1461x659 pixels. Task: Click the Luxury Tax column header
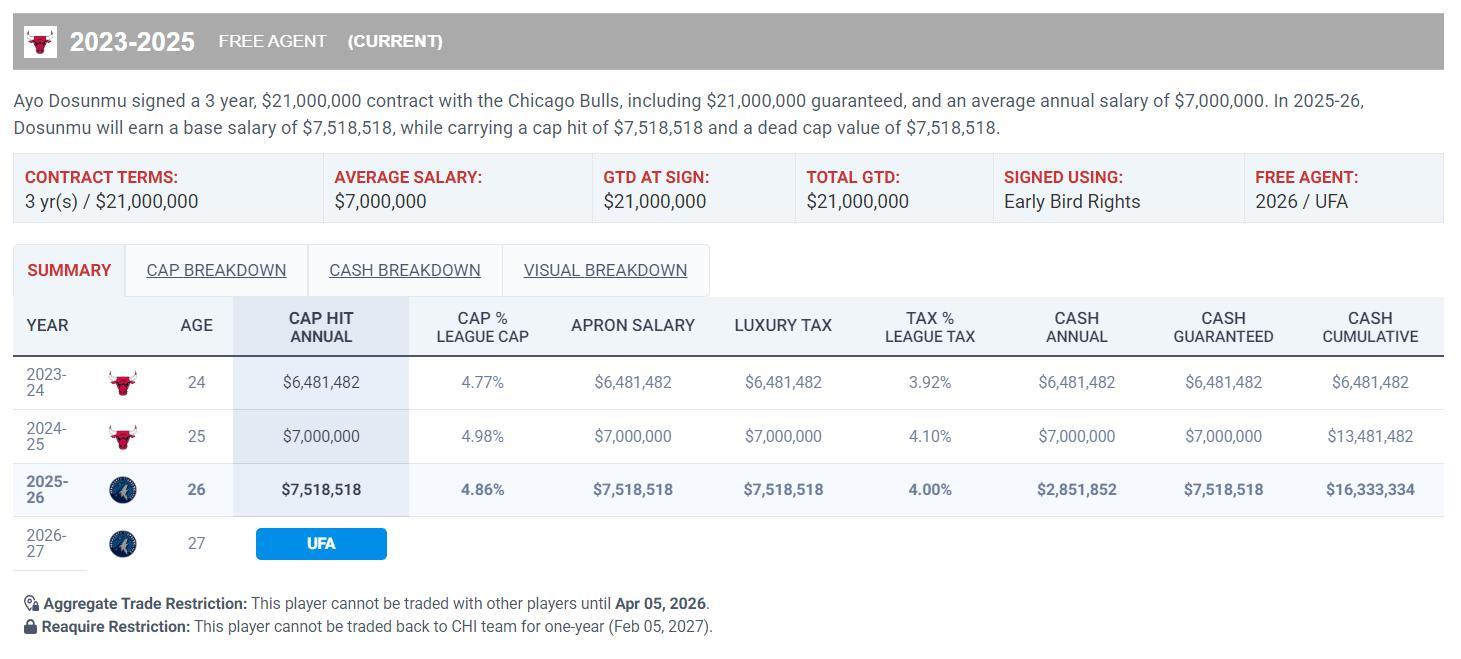tap(782, 326)
